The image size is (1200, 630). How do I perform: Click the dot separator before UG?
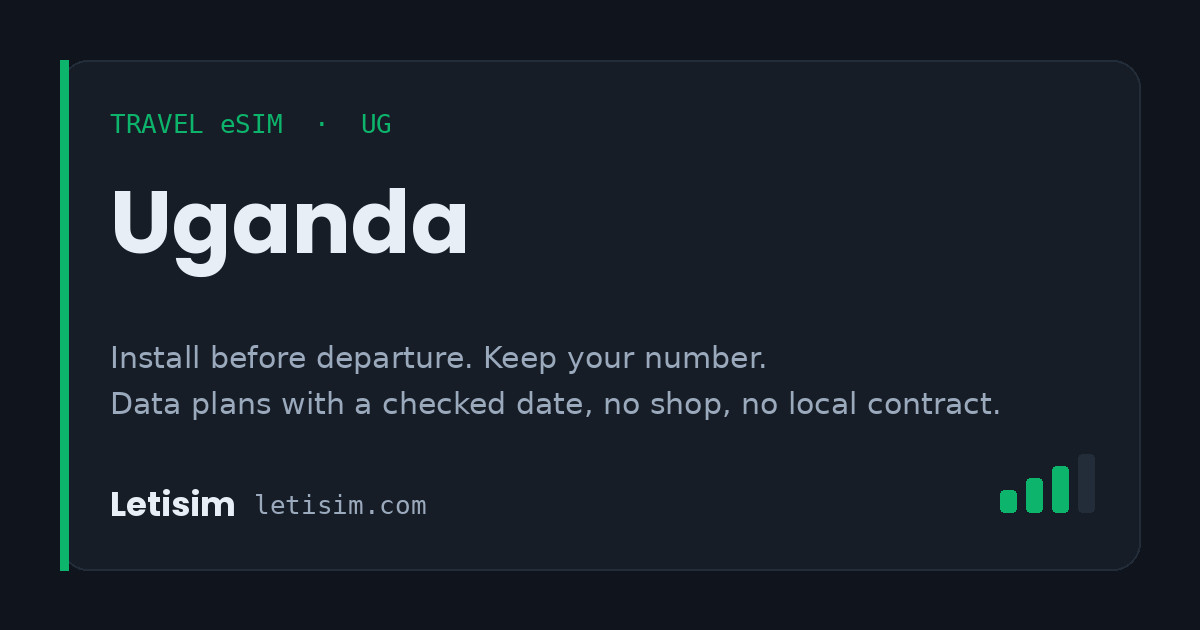(321, 124)
